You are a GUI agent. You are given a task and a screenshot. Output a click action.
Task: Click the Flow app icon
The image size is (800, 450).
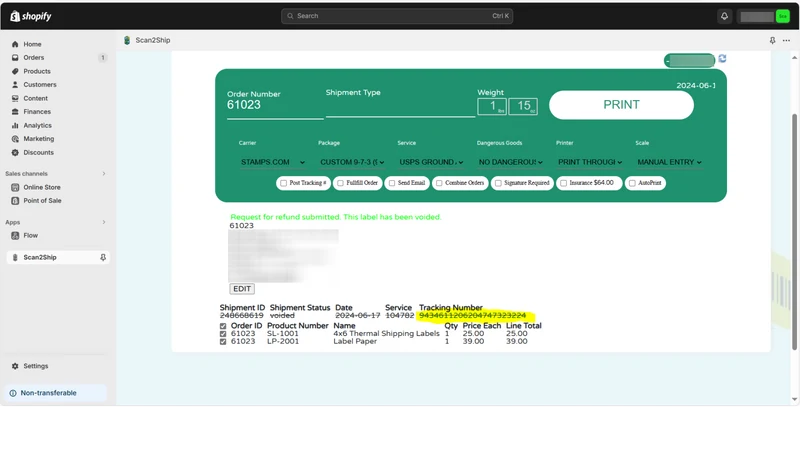point(15,236)
